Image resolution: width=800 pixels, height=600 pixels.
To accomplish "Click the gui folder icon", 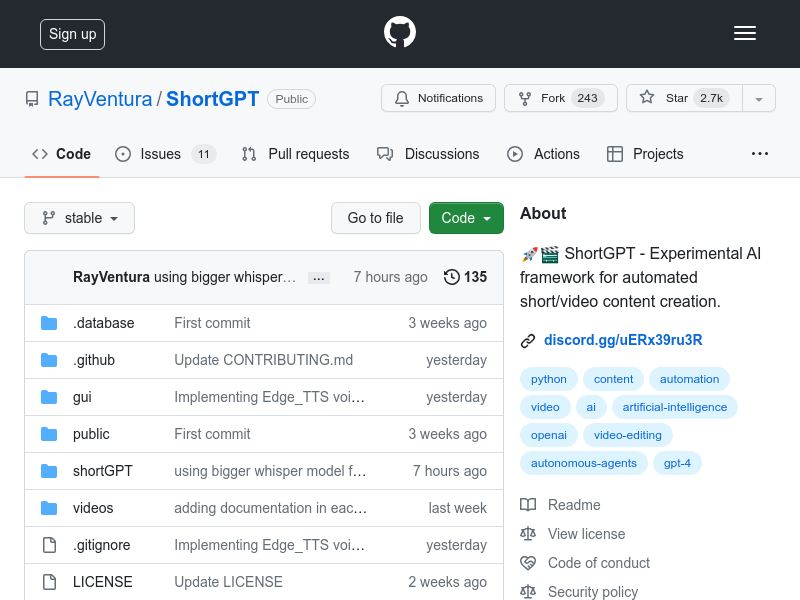I will point(49,397).
